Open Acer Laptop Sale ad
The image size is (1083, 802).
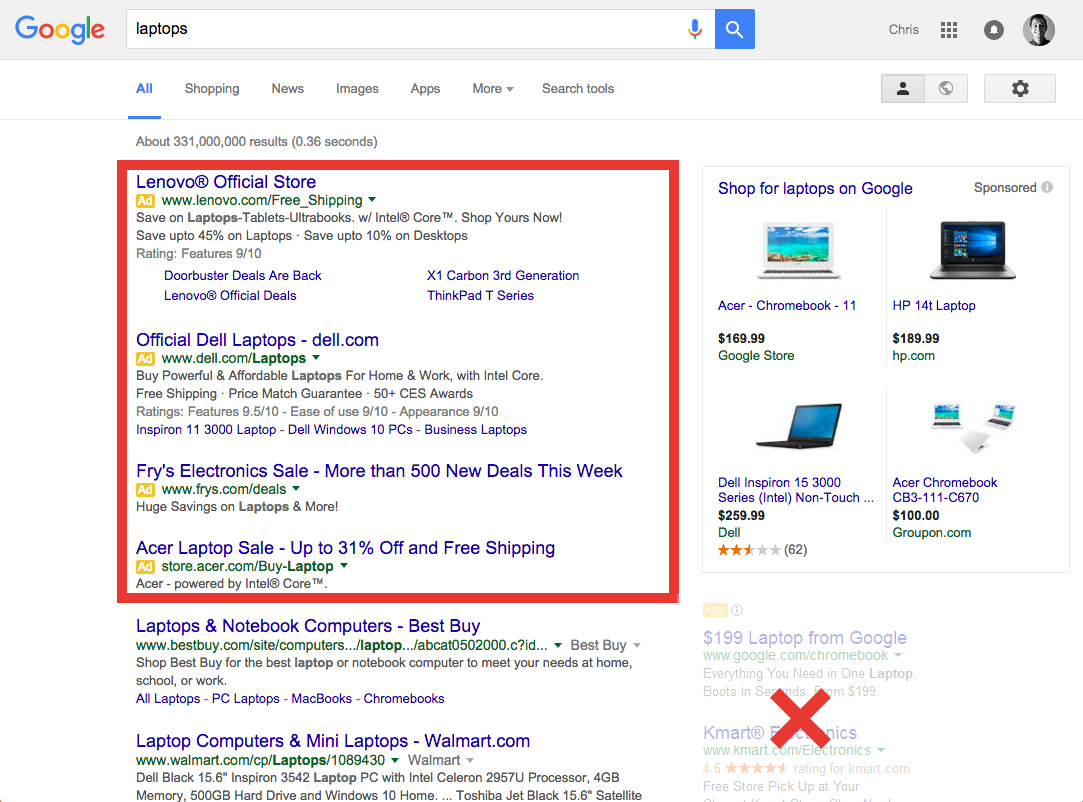point(345,548)
